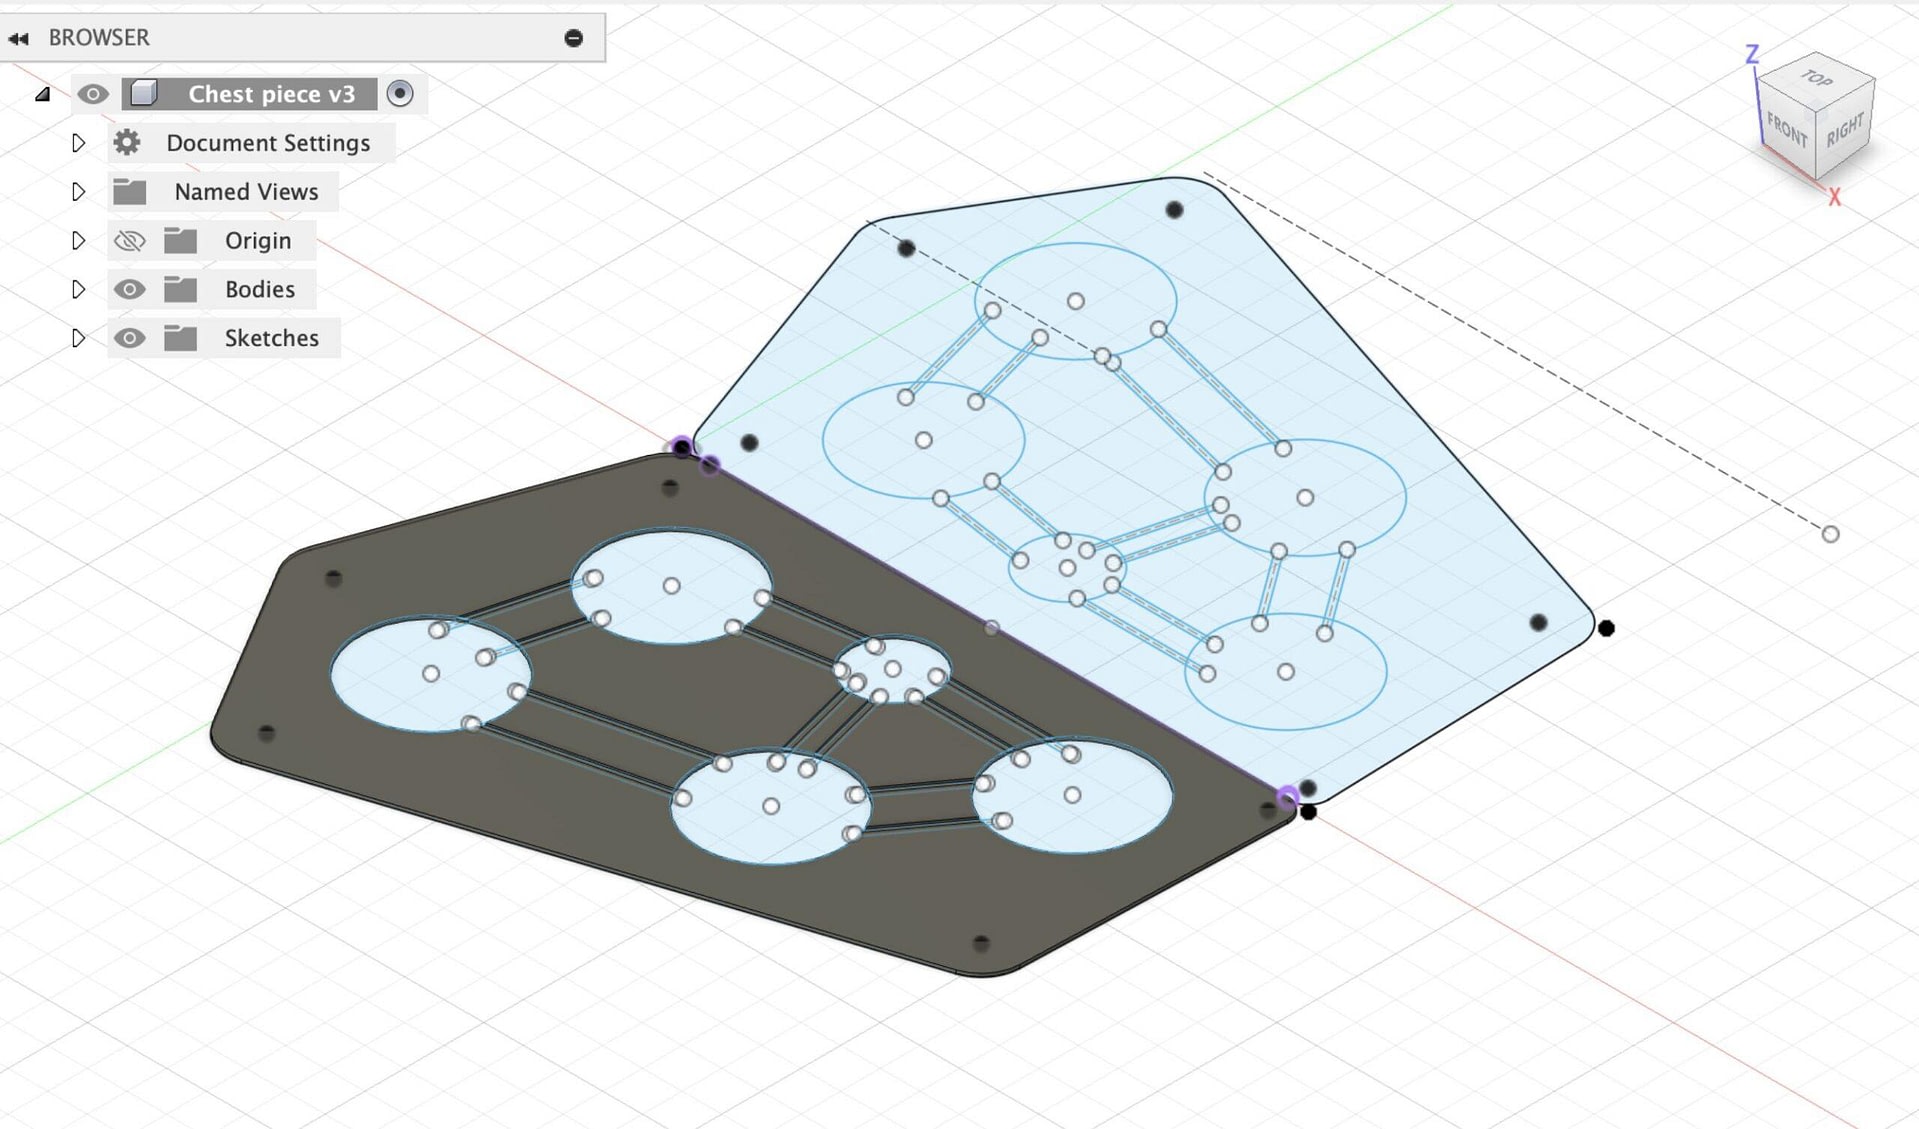Select the Named Views folder icon
The width and height of the screenshot is (1919, 1129).
click(x=130, y=191)
